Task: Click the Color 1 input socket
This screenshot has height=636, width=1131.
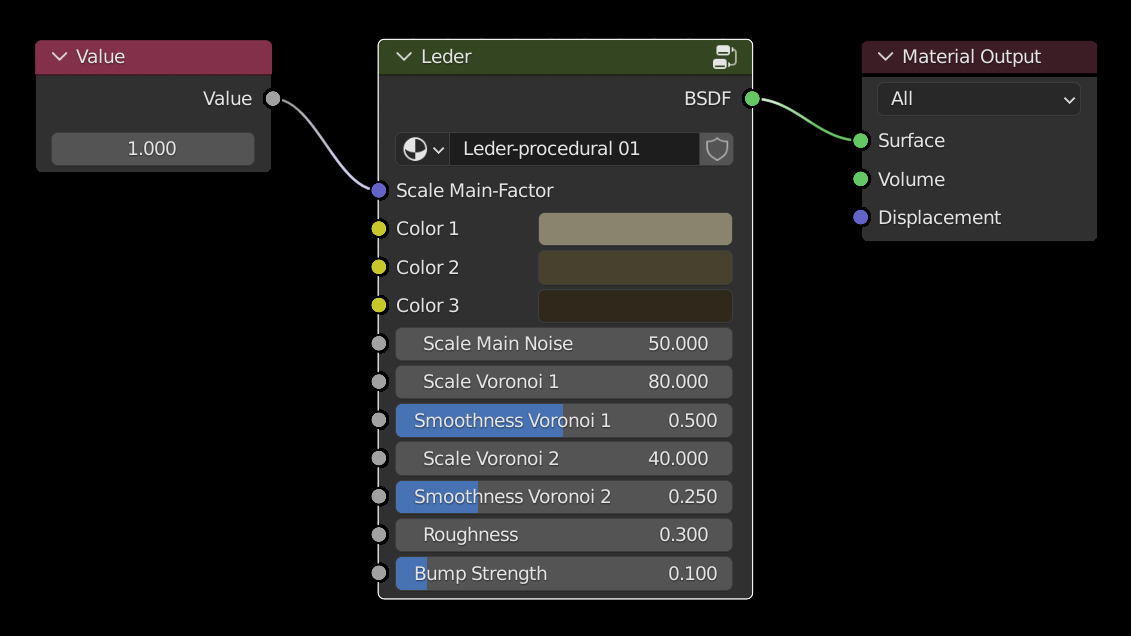Action: pyautogui.click(x=379, y=229)
